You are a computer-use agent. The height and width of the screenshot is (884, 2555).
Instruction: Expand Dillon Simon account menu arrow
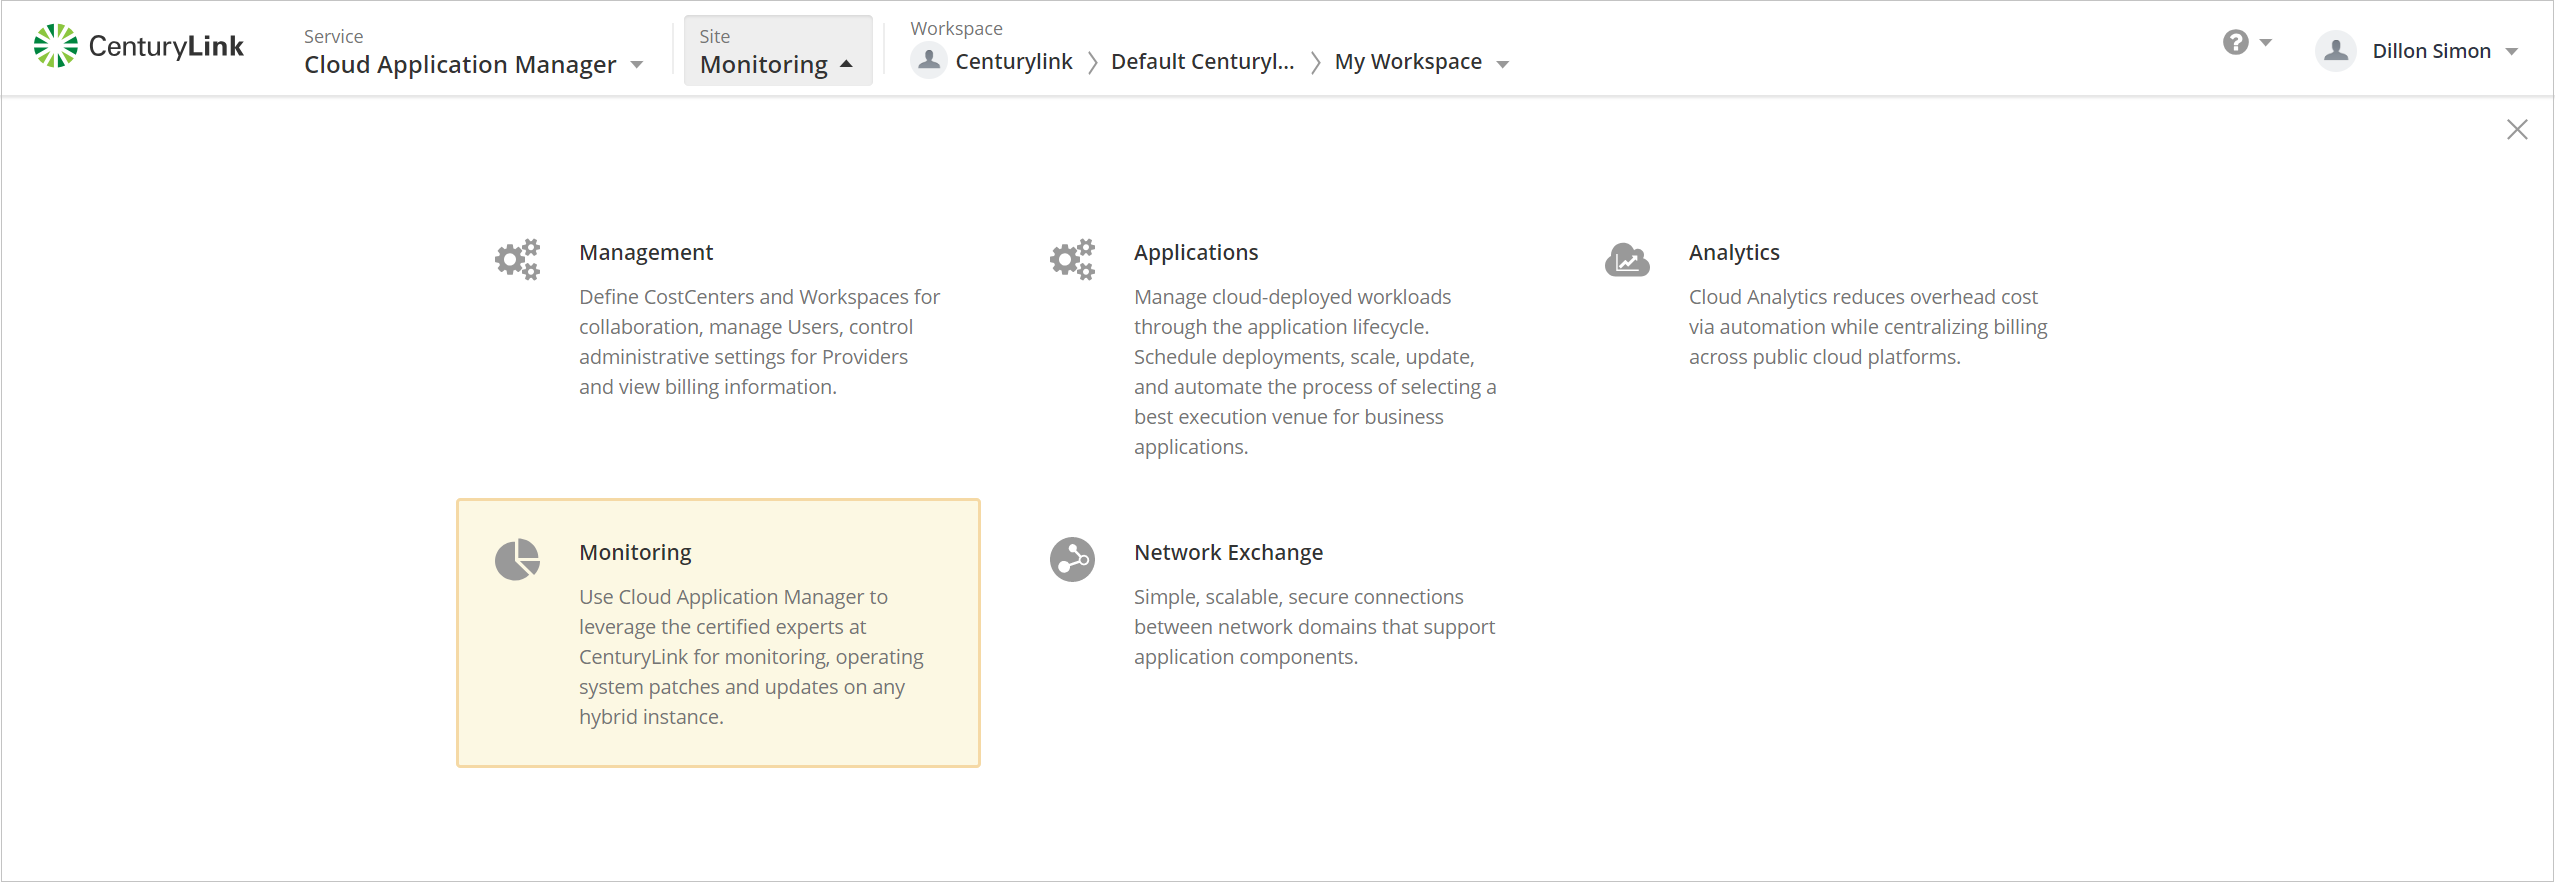[2512, 52]
